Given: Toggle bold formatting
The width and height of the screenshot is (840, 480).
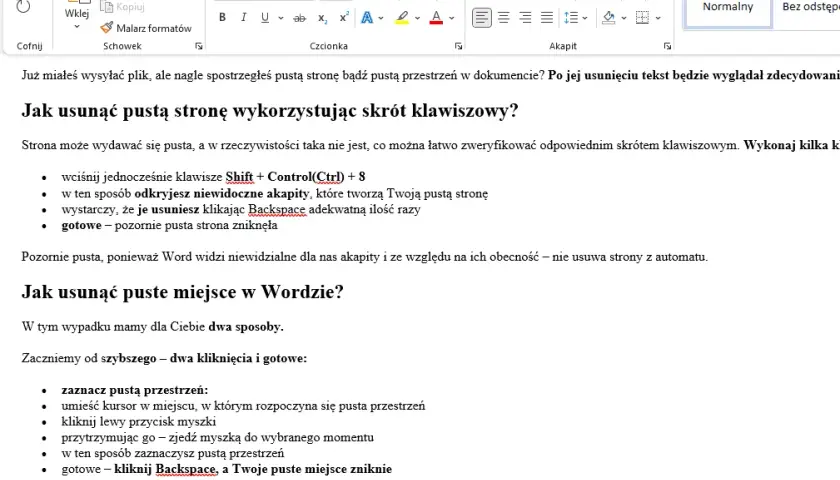Looking at the screenshot, I should (222, 18).
